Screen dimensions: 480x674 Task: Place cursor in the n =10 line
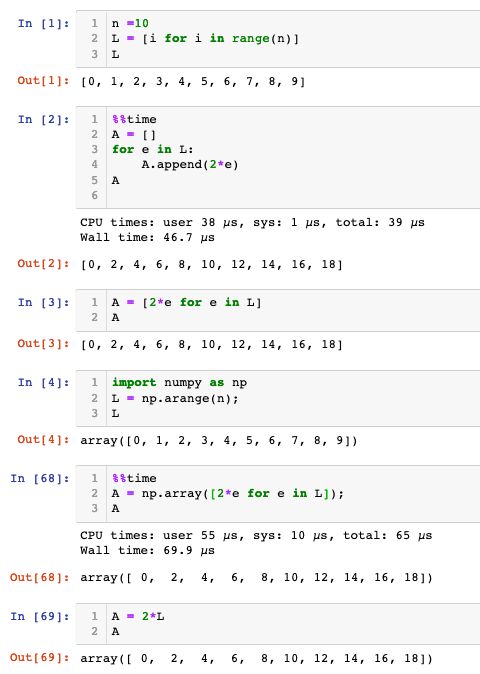[130, 23]
